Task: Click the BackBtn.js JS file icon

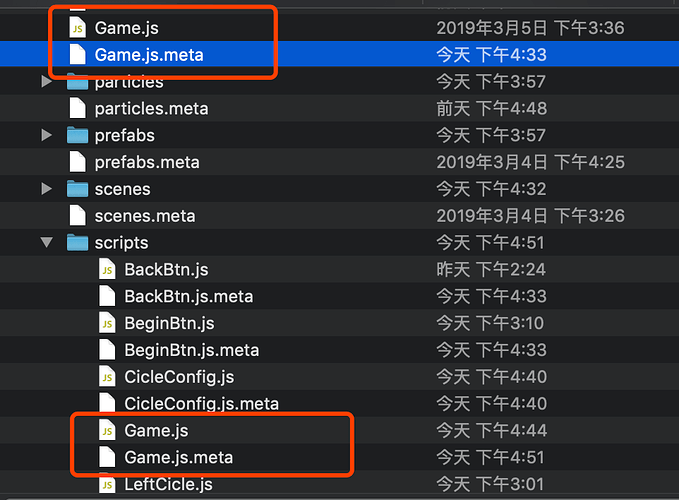Action: (x=107, y=269)
